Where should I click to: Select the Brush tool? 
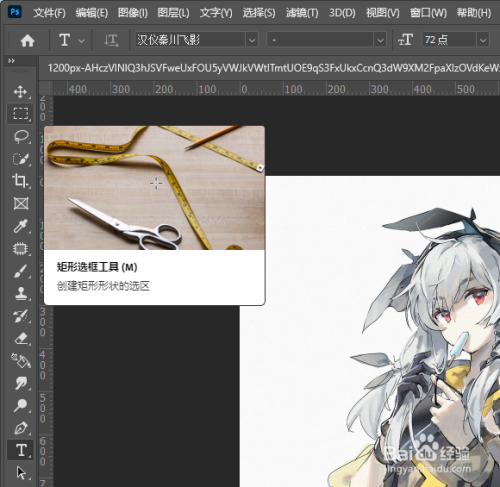click(21, 271)
